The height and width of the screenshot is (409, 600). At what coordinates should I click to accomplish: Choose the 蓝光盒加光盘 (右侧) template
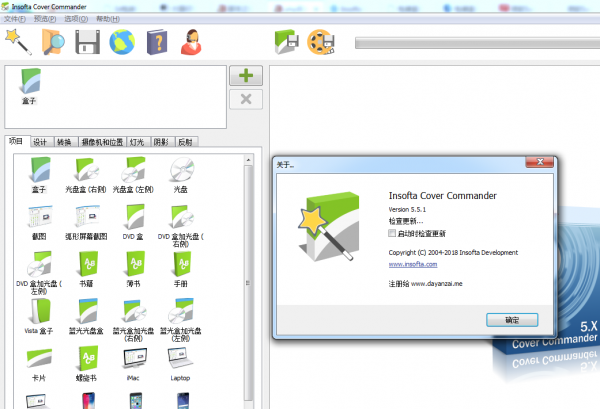coord(133,320)
